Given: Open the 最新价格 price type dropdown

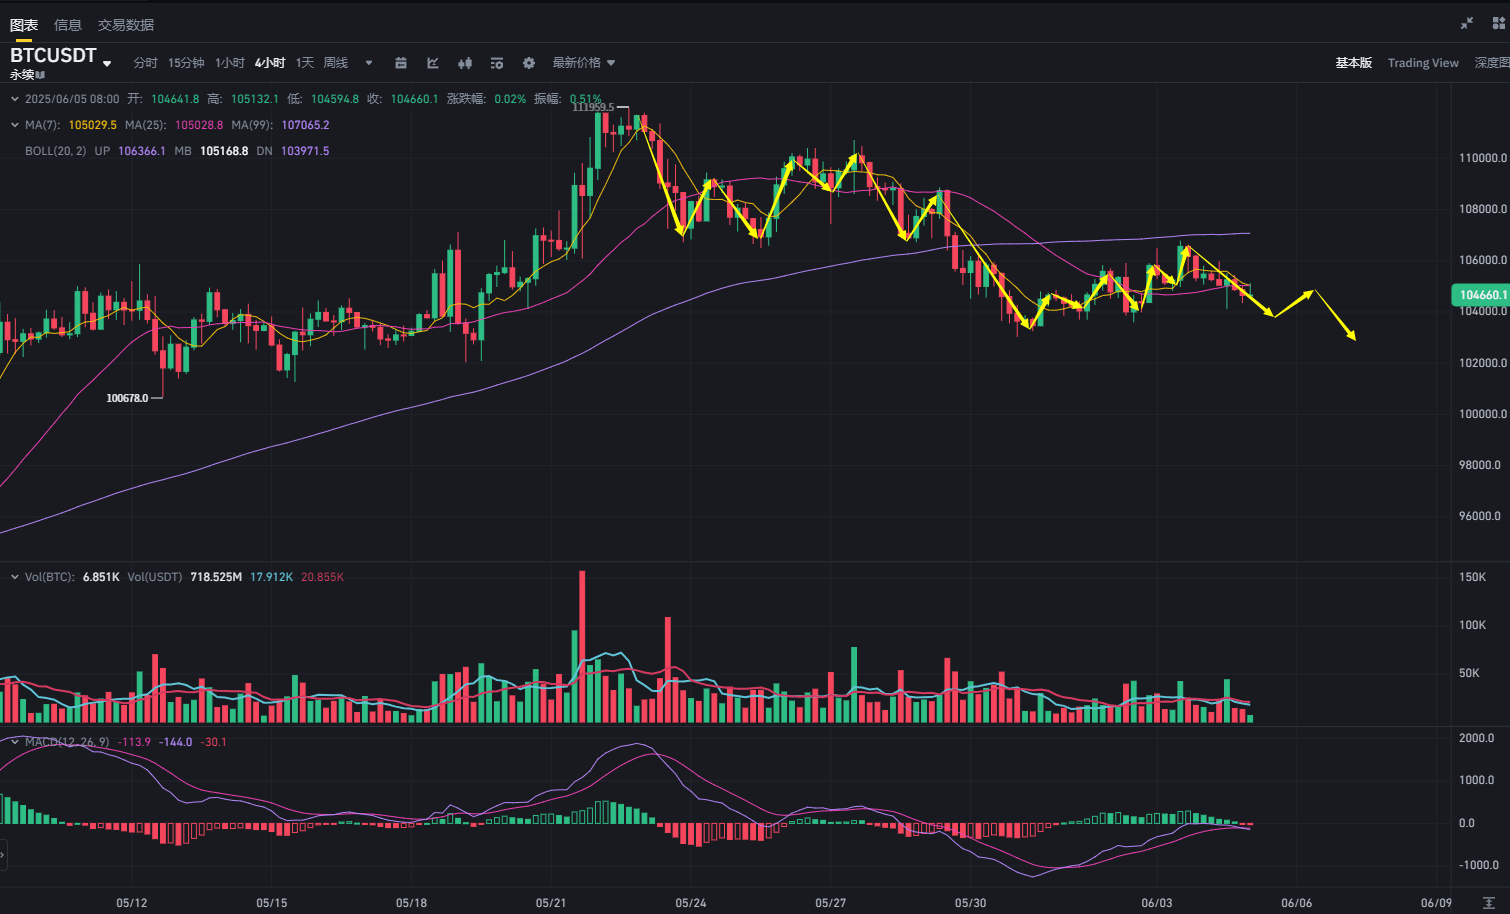Looking at the screenshot, I should [x=584, y=63].
